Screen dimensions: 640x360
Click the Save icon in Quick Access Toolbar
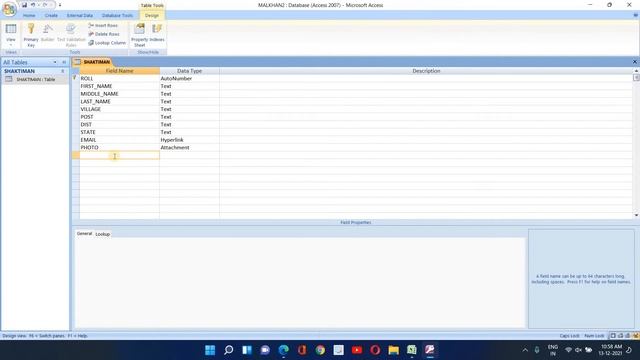24,5
